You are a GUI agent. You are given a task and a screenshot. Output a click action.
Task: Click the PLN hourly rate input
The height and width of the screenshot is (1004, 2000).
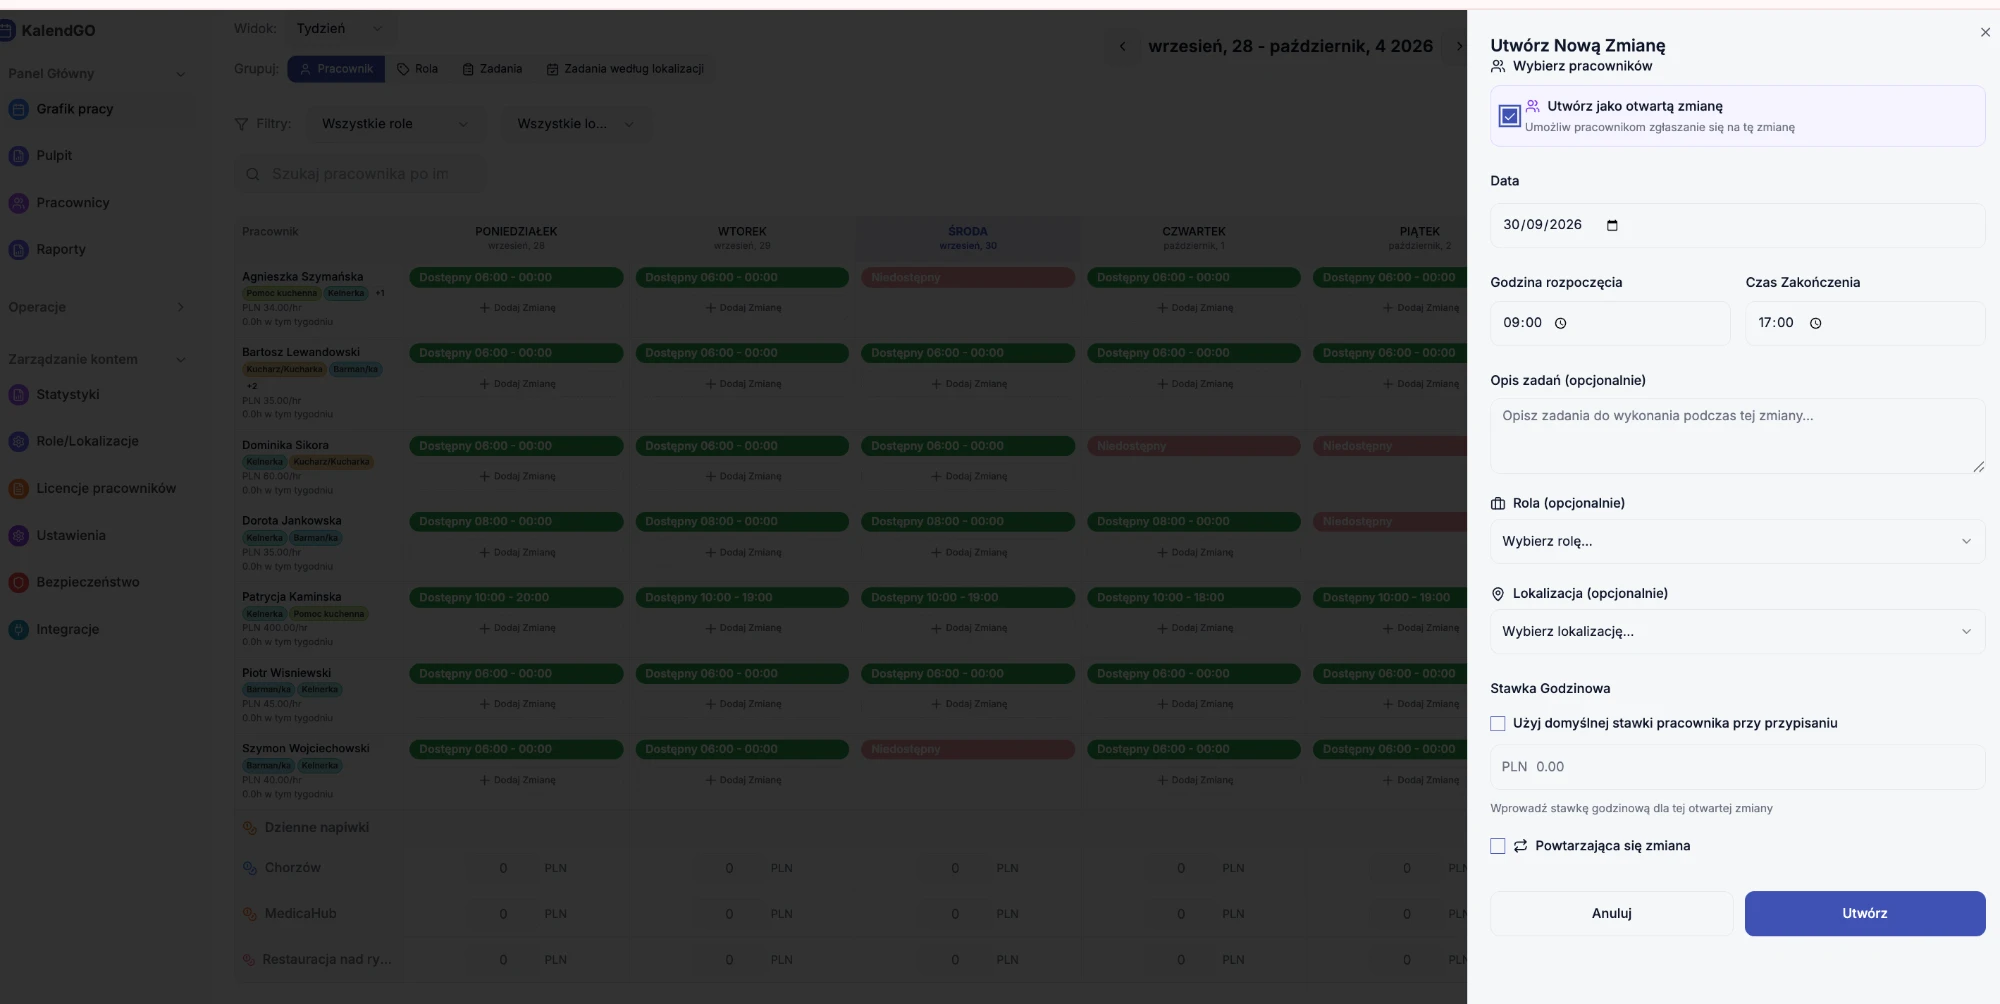coord(1737,767)
